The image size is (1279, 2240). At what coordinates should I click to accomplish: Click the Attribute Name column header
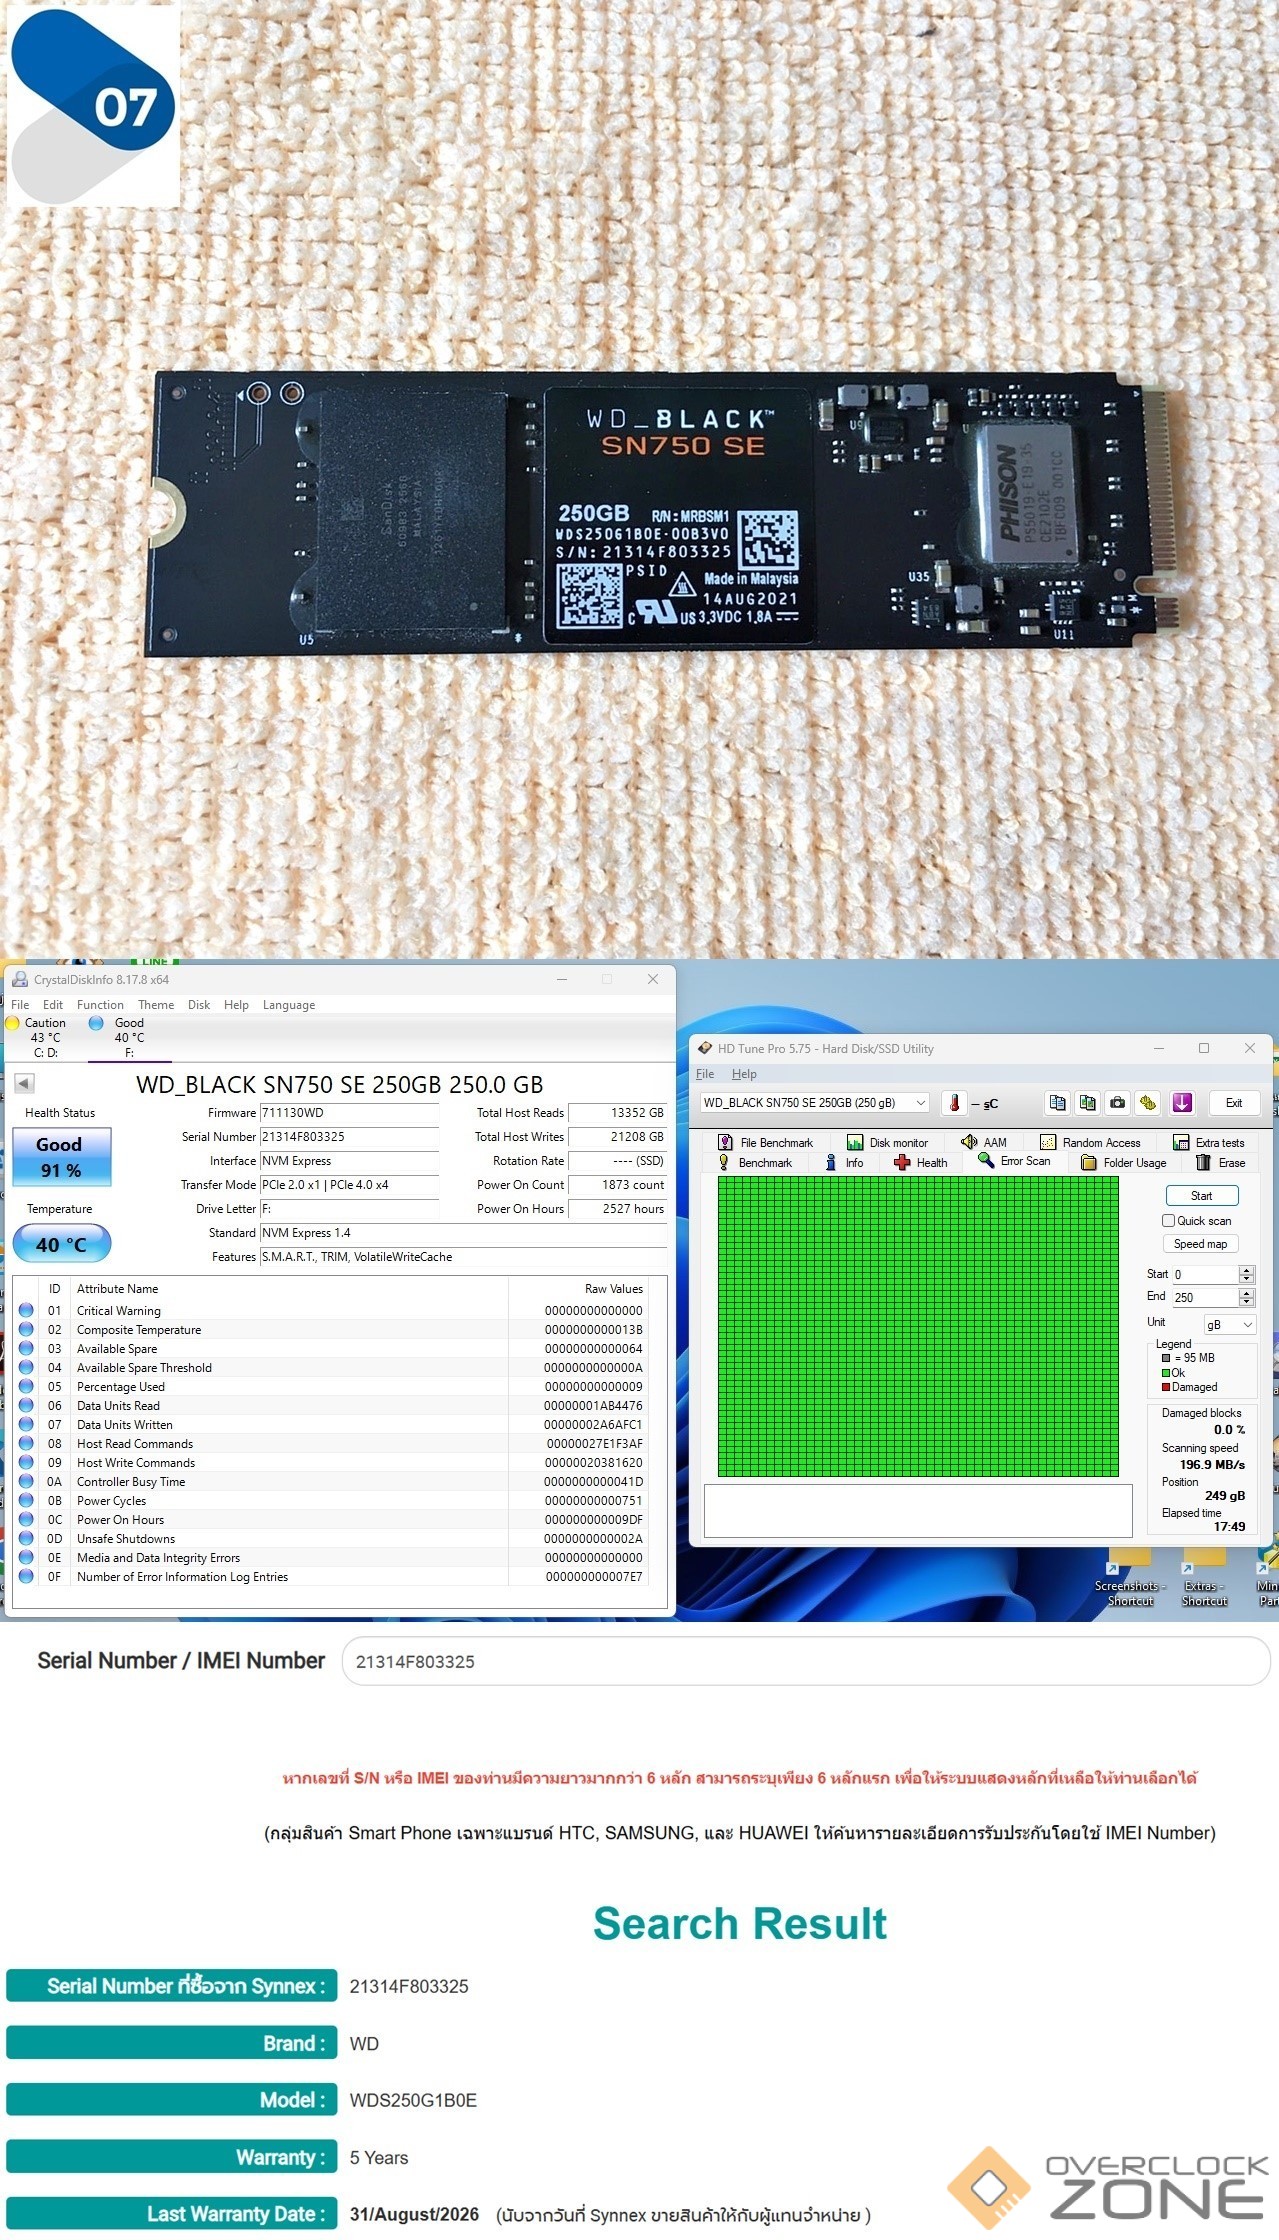(290, 1288)
